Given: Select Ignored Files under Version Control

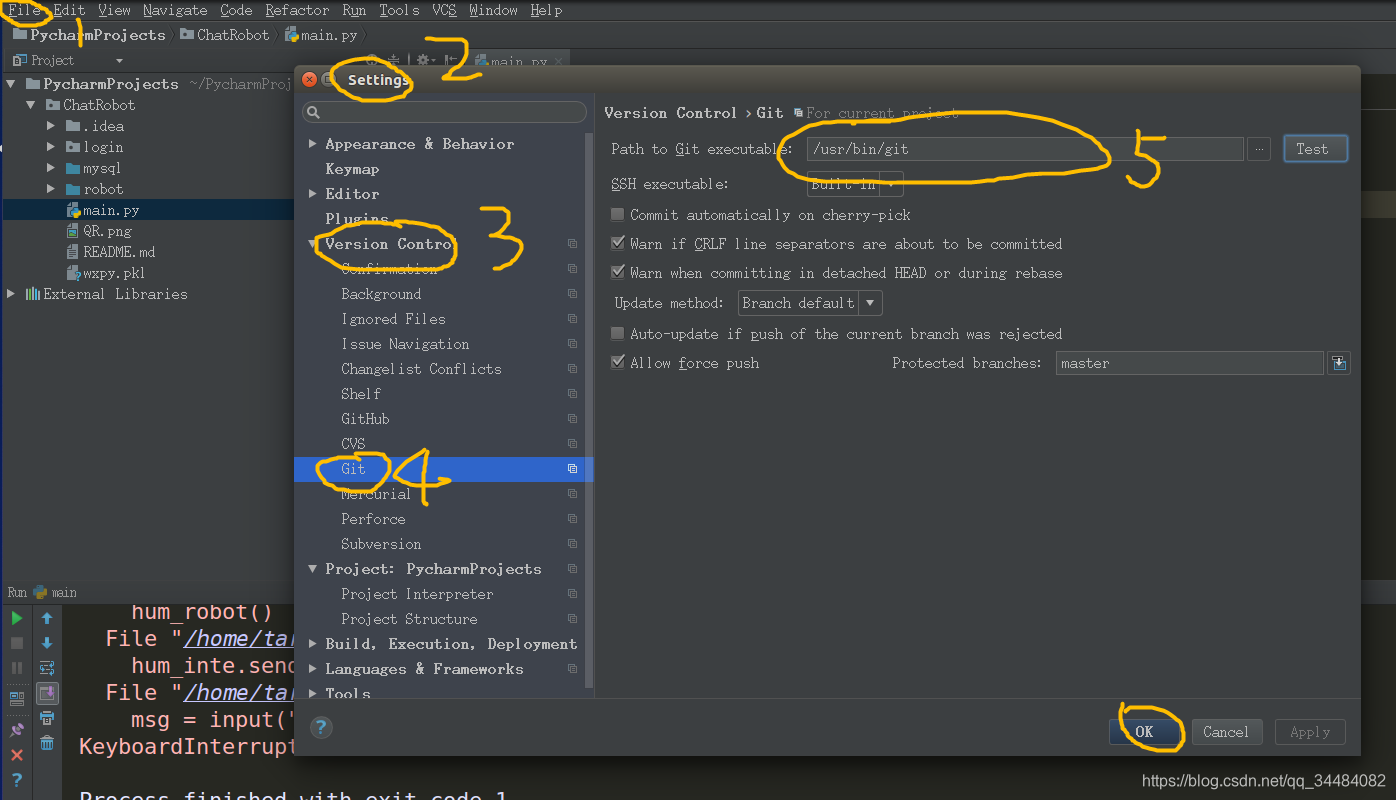Looking at the screenshot, I should [393, 319].
